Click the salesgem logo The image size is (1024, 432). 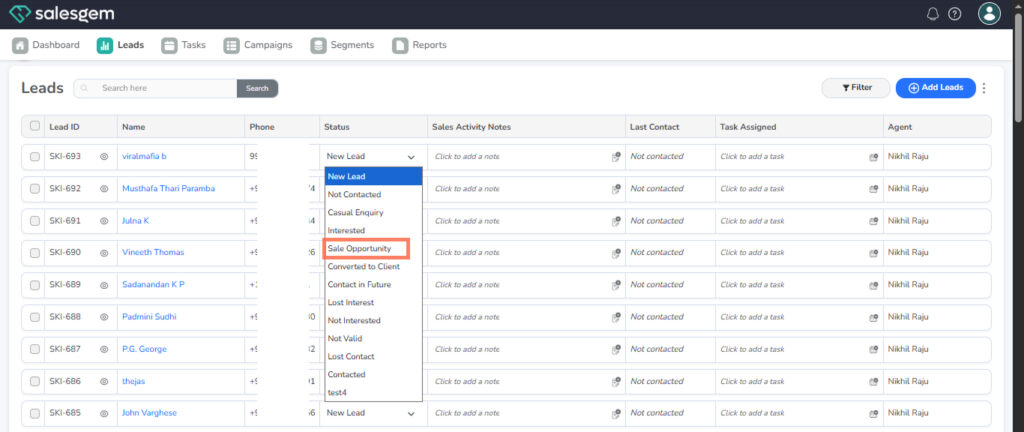pyautogui.click(x=60, y=14)
